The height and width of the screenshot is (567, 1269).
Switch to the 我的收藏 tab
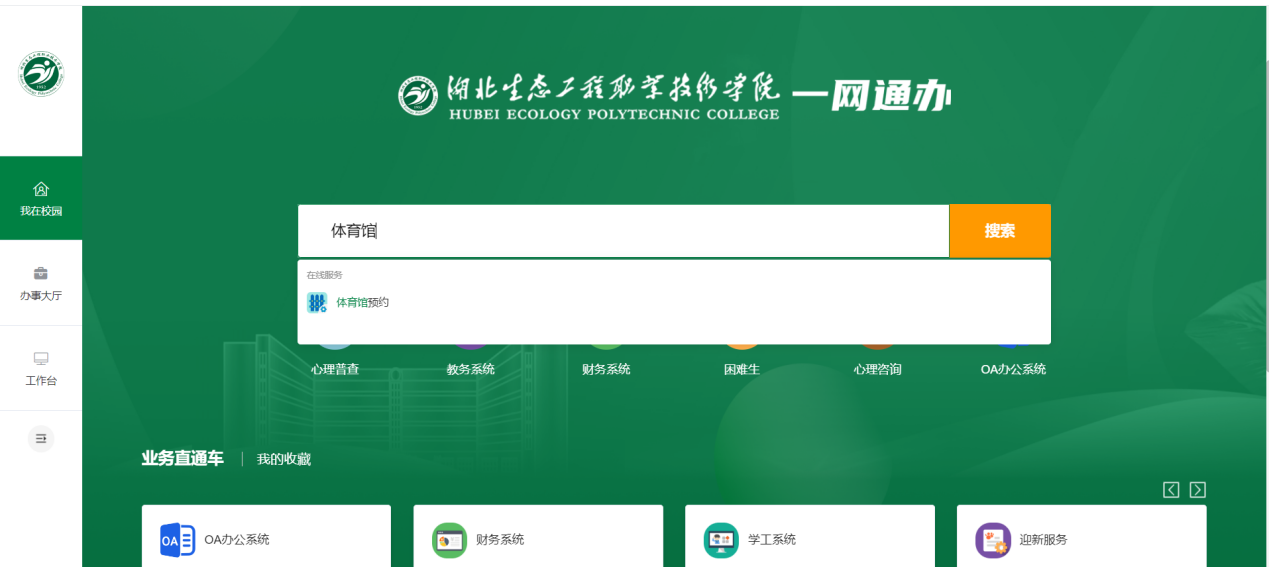(284, 459)
